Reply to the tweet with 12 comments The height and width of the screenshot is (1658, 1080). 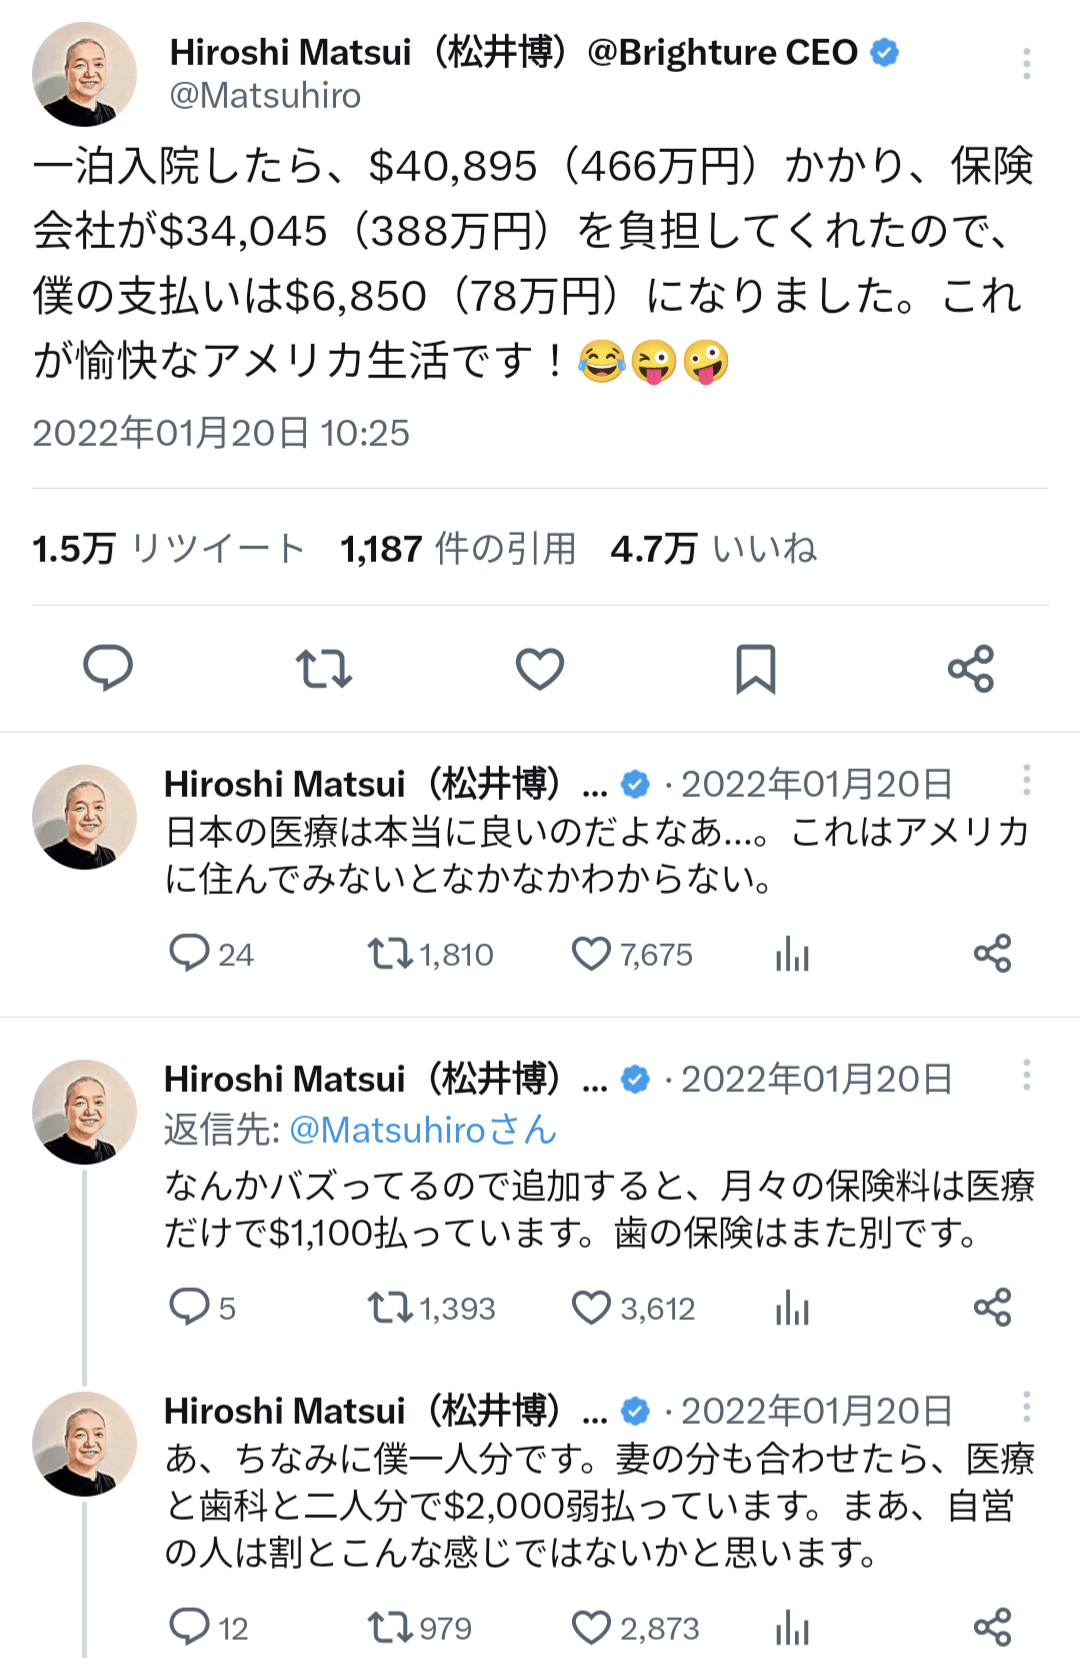pos(189,1627)
